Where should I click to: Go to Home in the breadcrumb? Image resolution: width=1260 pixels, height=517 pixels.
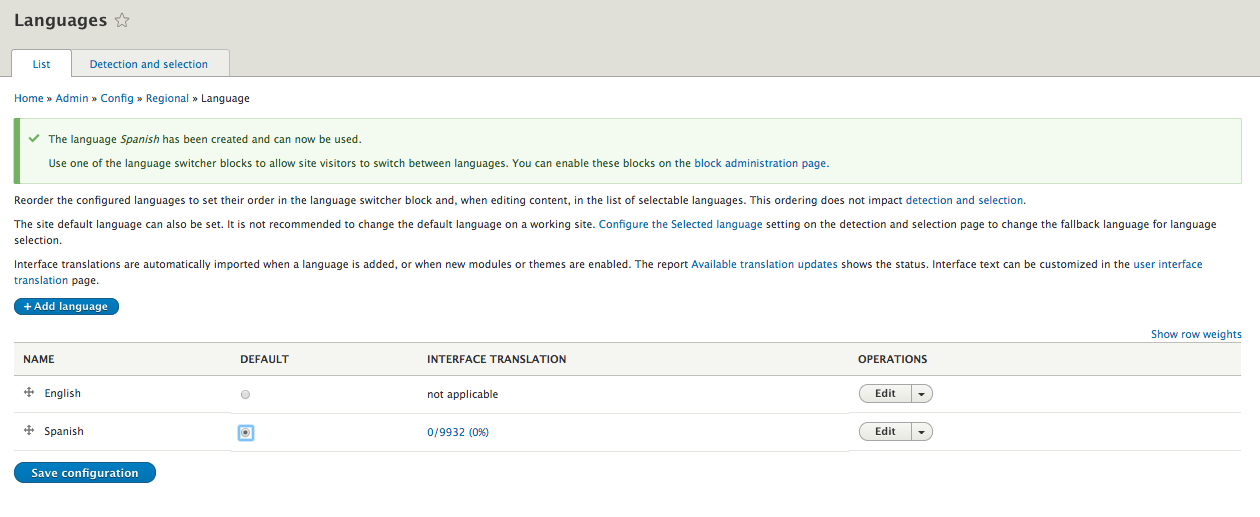(x=28, y=98)
